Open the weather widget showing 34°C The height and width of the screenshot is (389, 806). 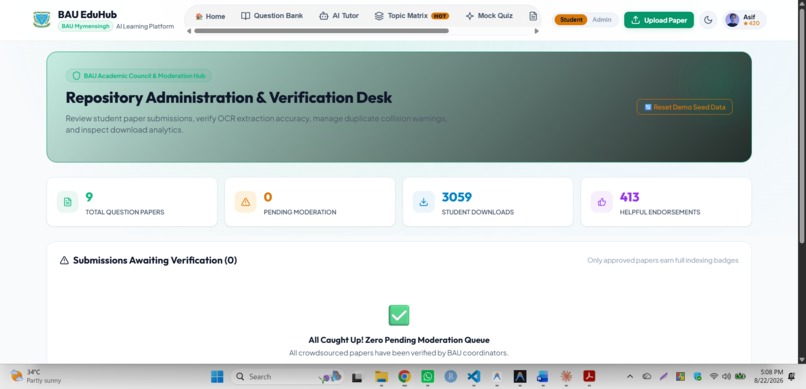point(36,376)
